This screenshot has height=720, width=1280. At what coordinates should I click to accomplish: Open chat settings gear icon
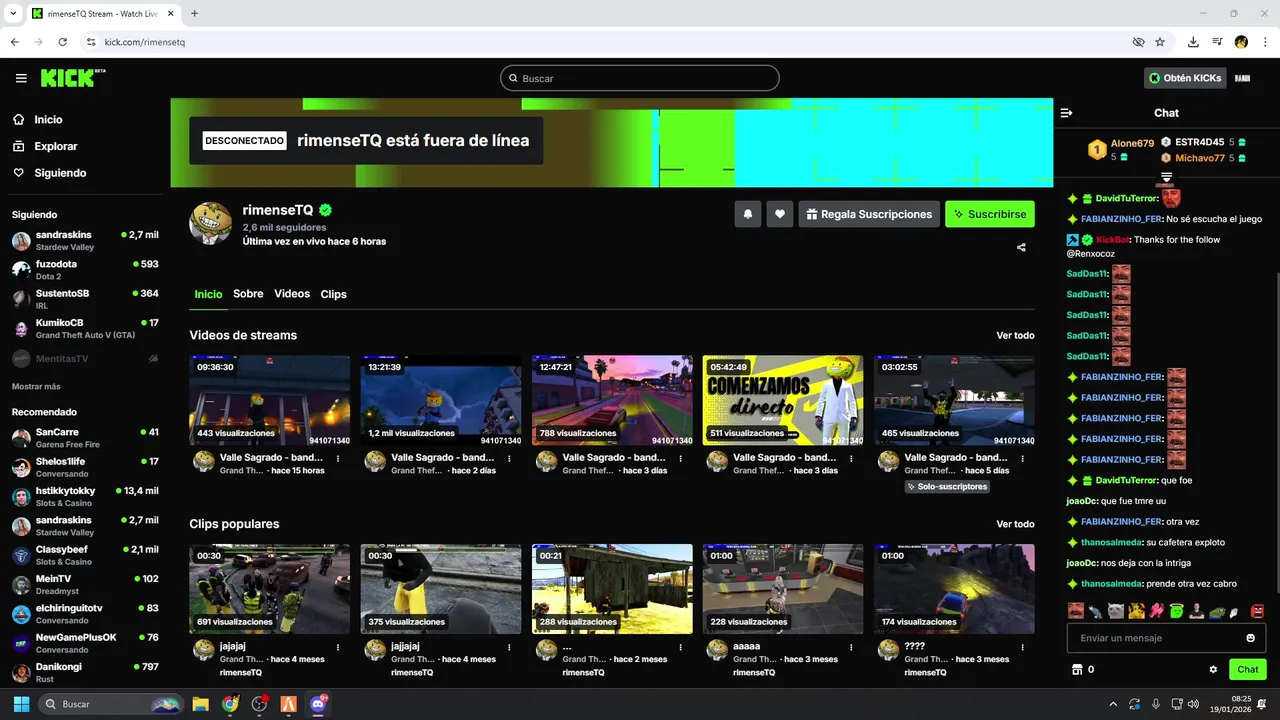1213,670
